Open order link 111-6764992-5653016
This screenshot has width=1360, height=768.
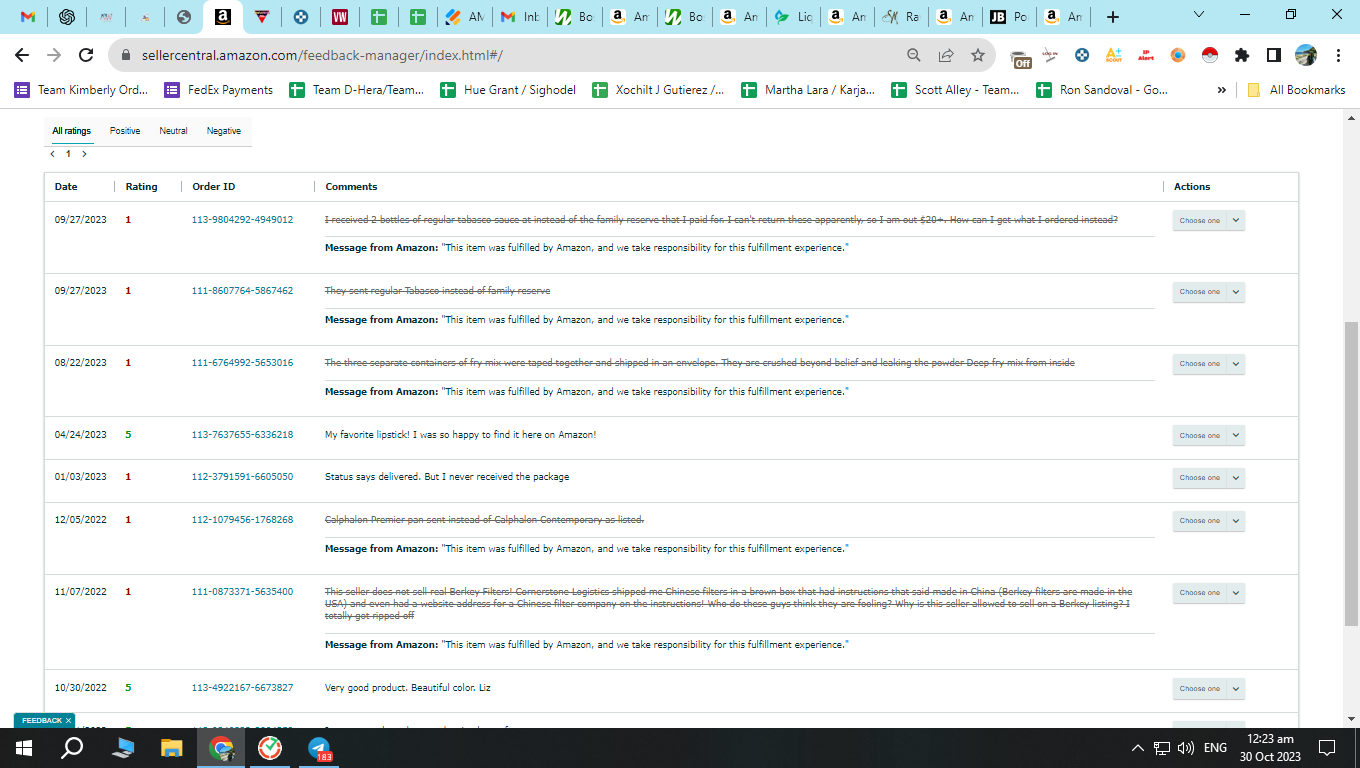click(x=242, y=363)
